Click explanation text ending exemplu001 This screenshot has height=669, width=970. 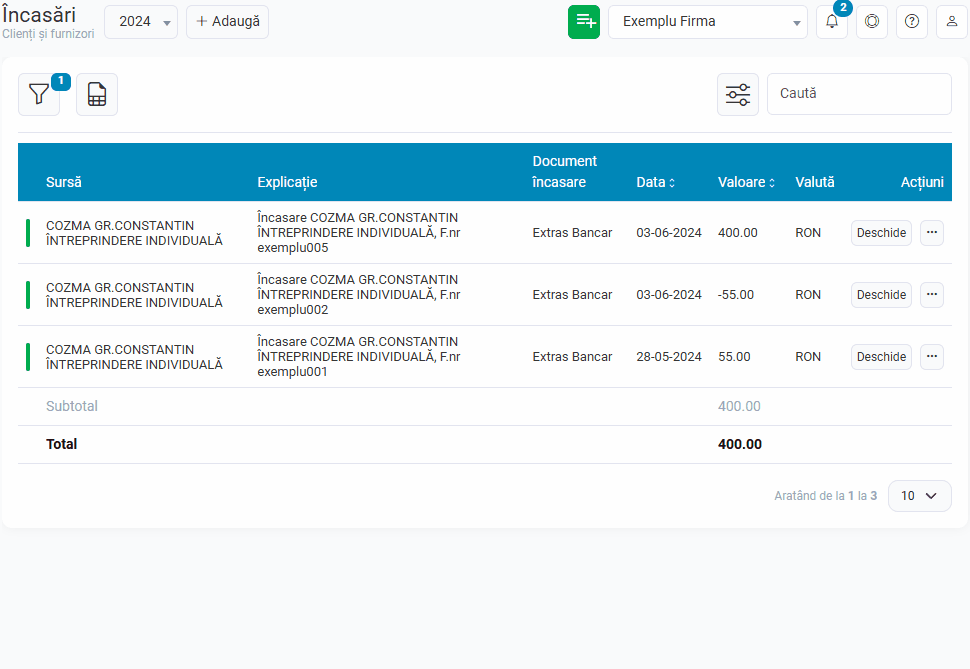click(359, 356)
